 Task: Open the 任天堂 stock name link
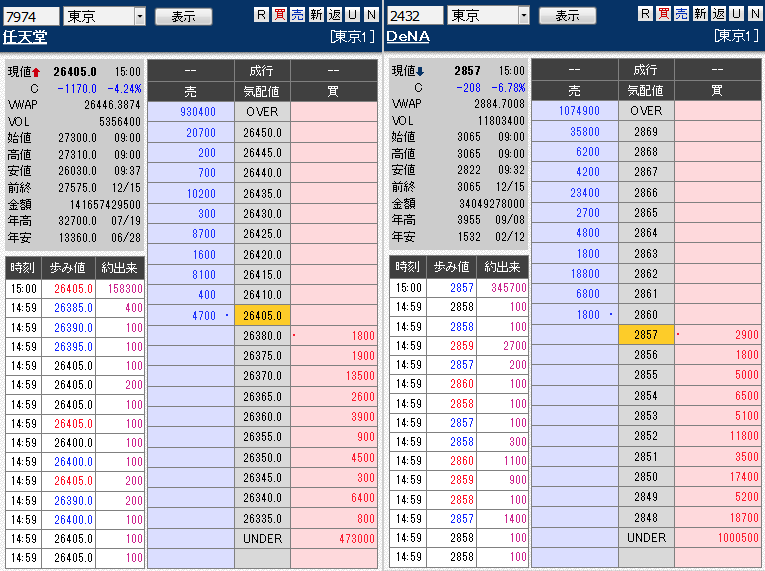25,37
